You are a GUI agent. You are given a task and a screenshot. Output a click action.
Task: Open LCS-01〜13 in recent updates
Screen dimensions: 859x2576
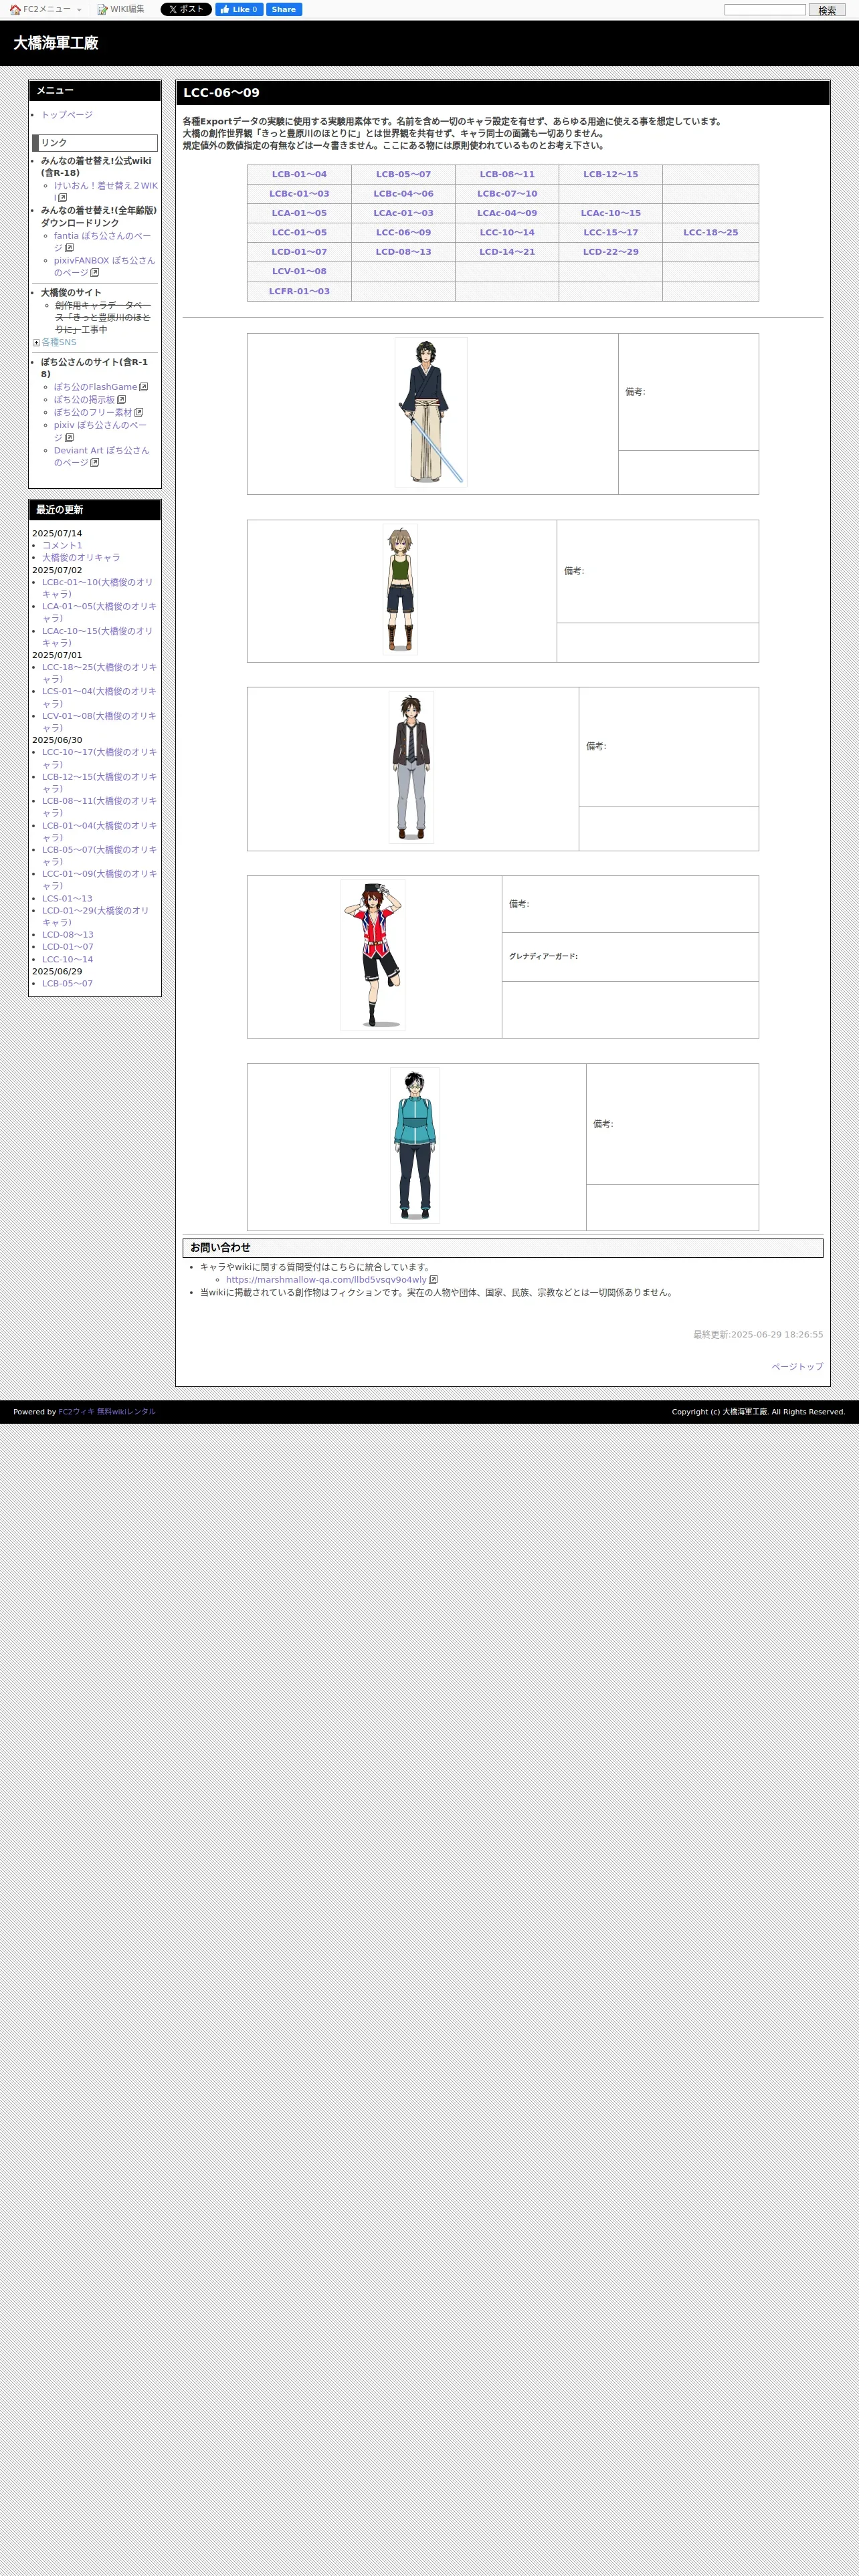[x=67, y=899]
